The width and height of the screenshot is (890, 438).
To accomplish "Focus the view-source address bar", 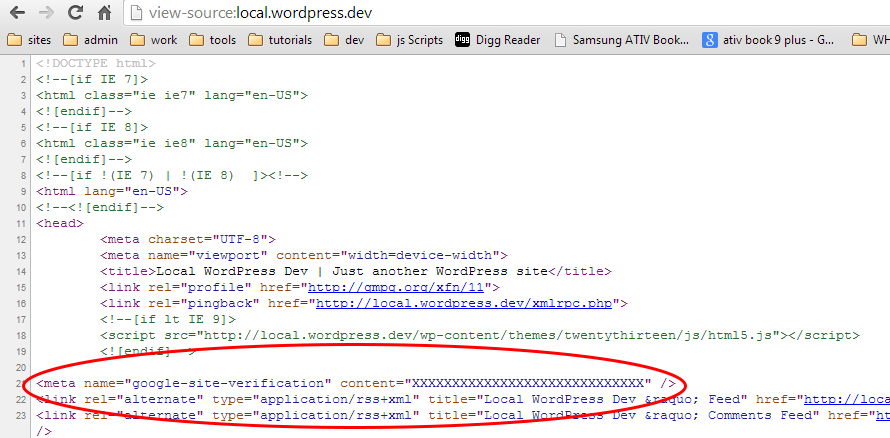I will (x=507, y=12).
